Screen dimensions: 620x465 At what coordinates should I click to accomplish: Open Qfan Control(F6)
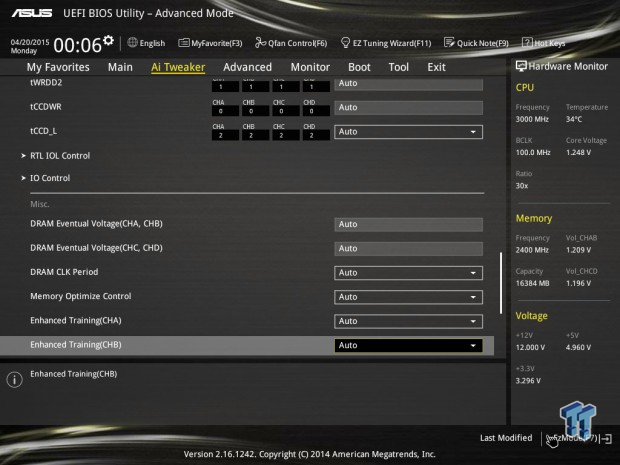coord(291,43)
